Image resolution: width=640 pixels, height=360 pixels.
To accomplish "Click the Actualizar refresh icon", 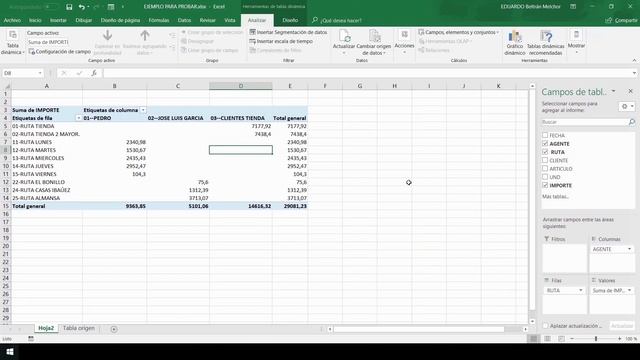I will pyautogui.click(x=344, y=37).
